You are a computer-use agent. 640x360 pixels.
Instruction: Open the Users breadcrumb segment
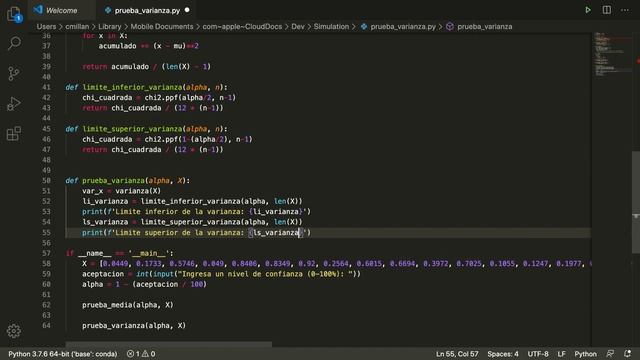[x=46, y=27]
